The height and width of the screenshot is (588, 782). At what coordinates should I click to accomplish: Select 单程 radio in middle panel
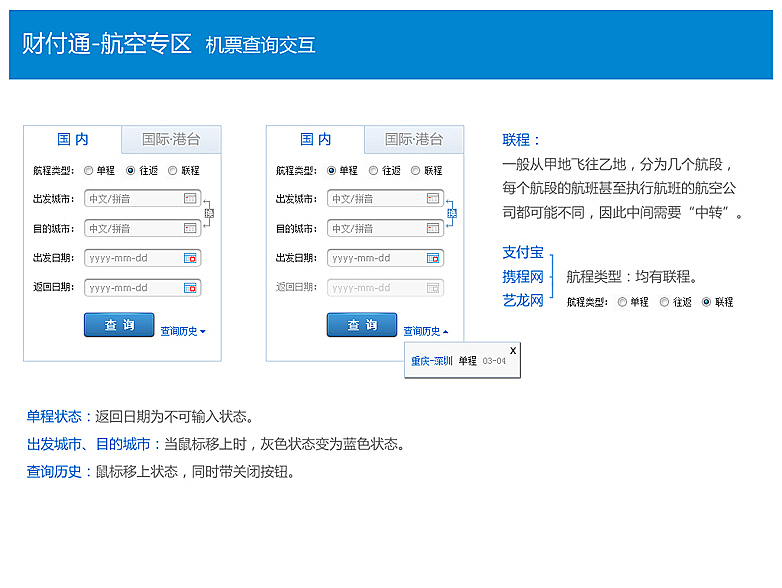click(331, 171)
